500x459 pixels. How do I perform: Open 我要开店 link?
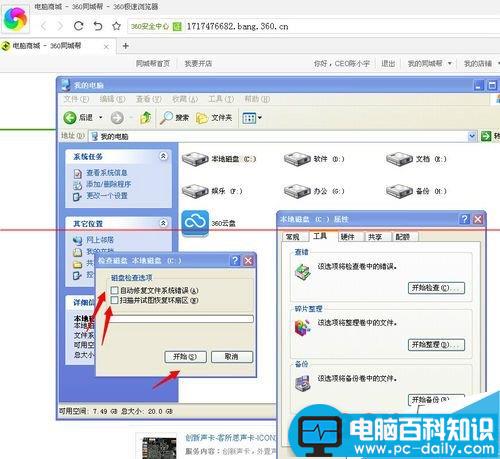coord(198,63)
